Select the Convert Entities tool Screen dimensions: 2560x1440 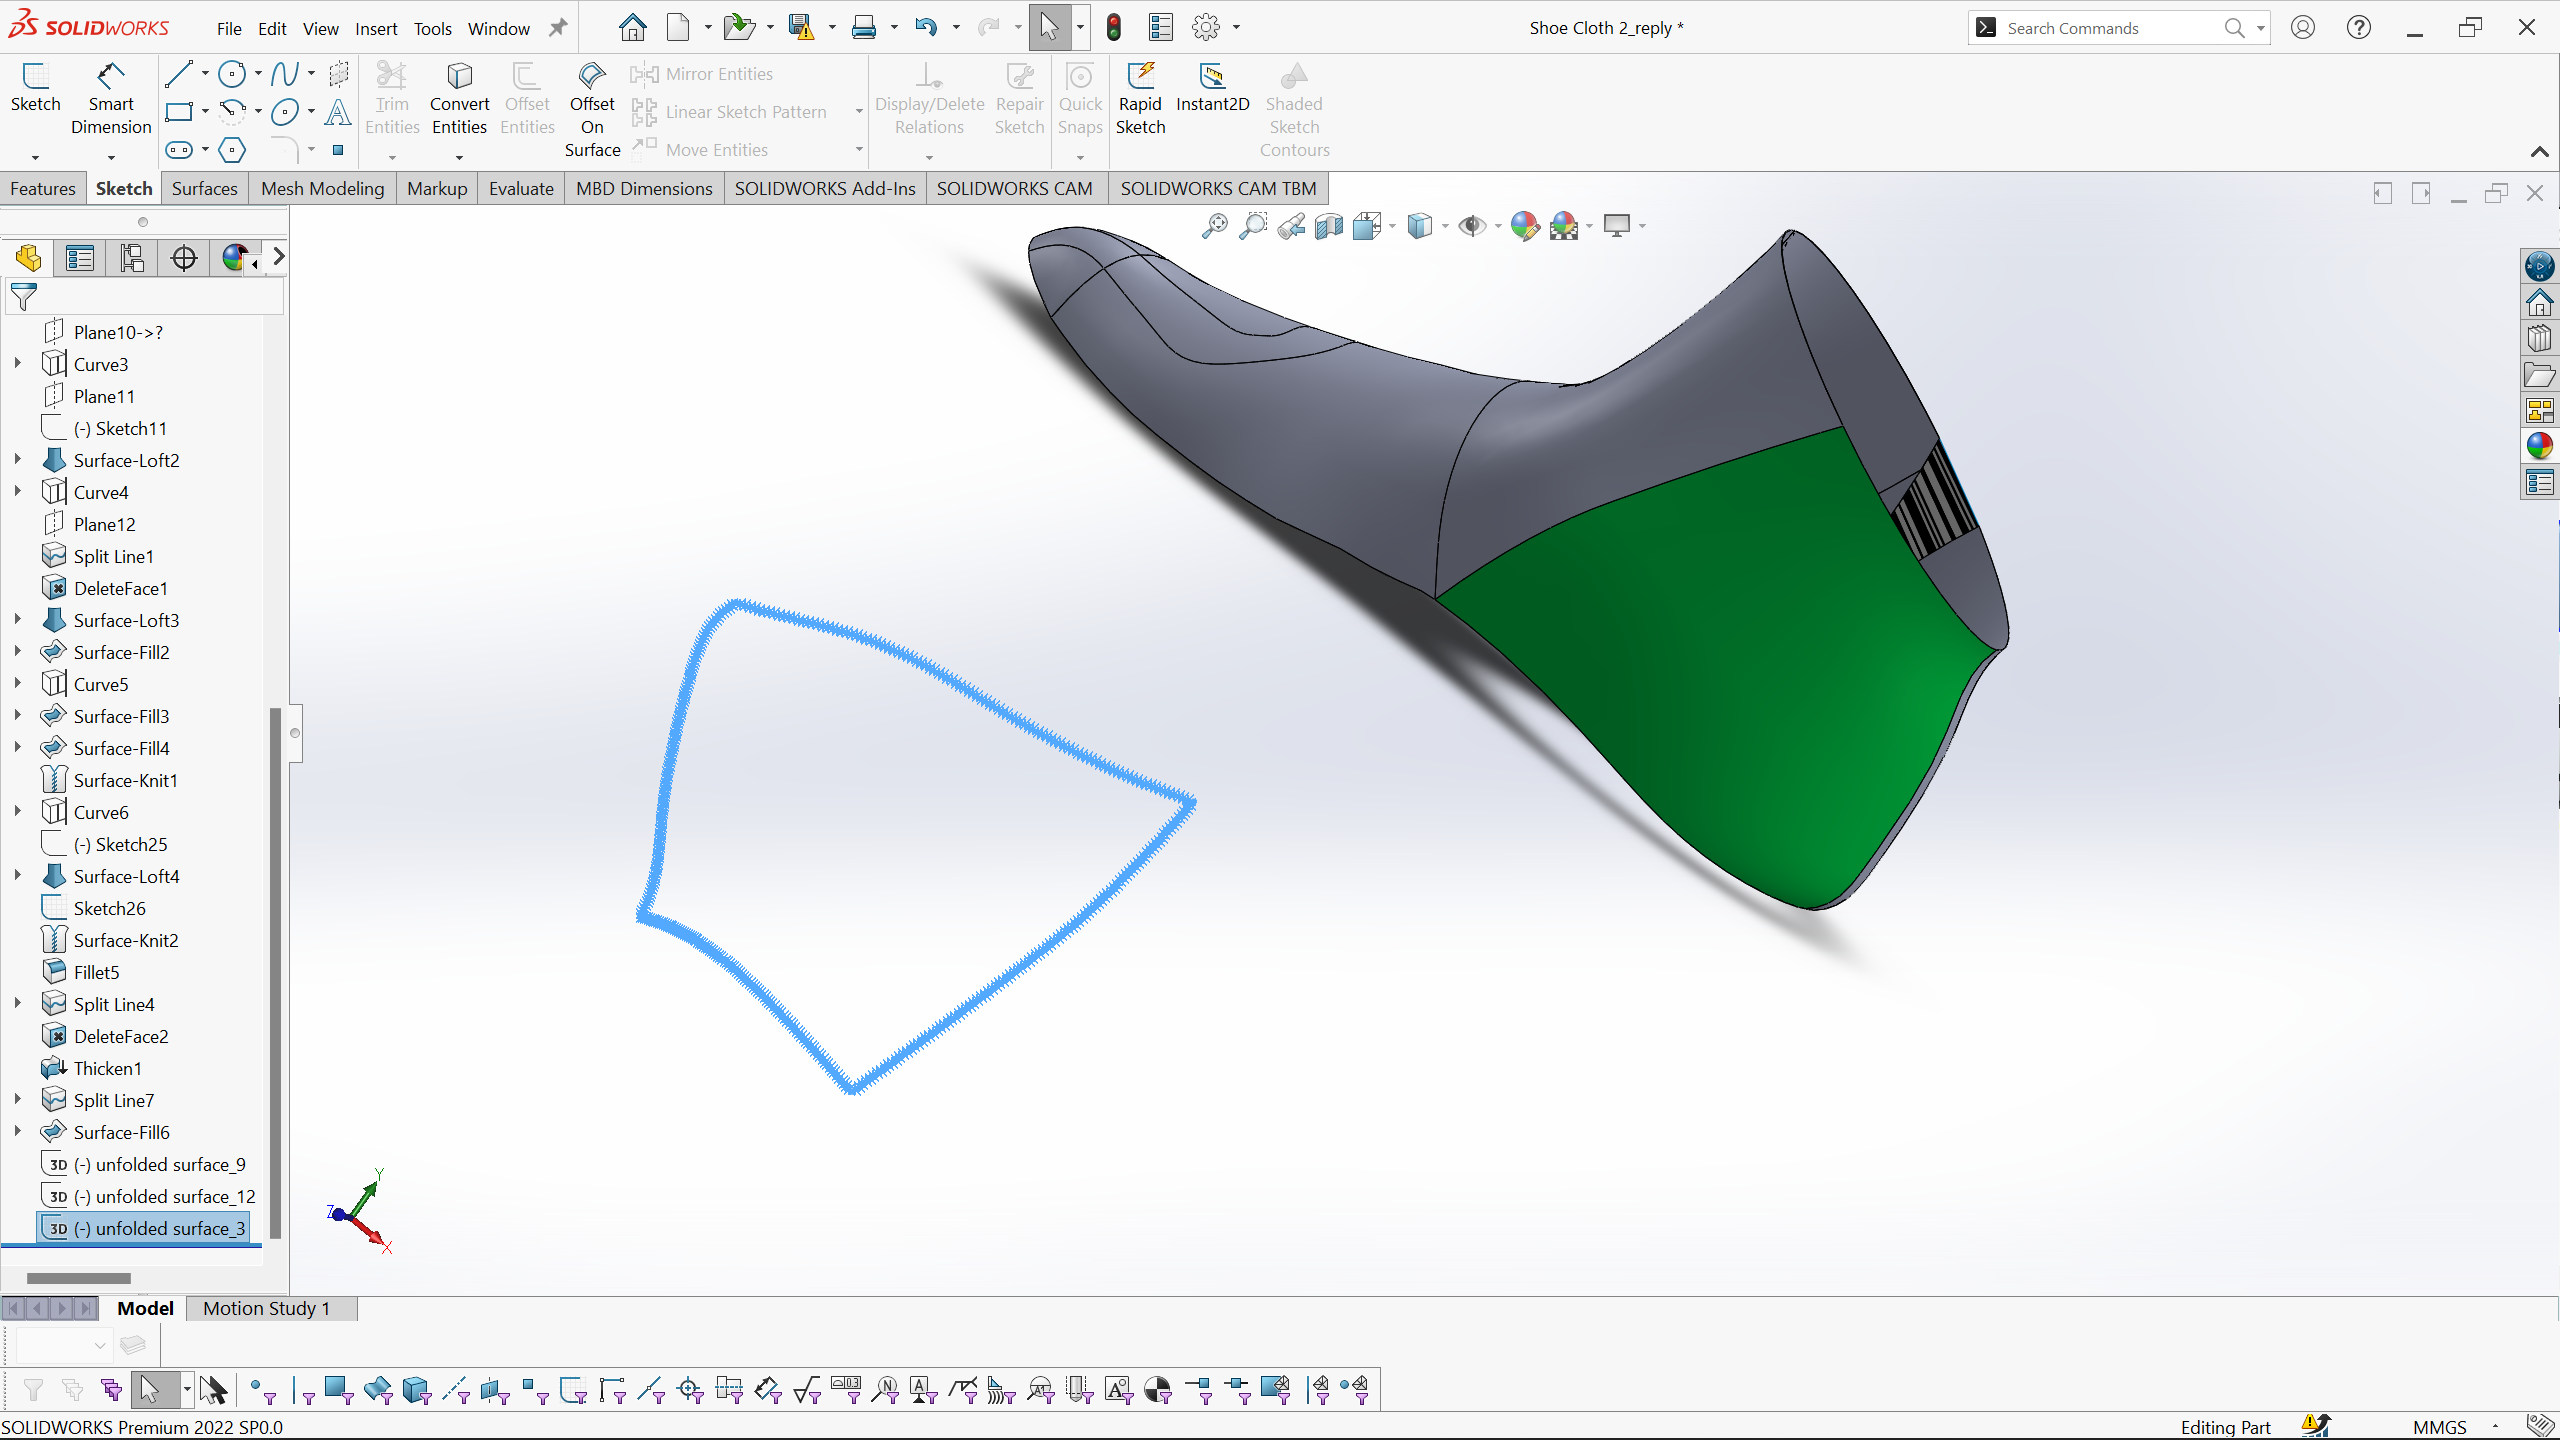tap(459, 100)
